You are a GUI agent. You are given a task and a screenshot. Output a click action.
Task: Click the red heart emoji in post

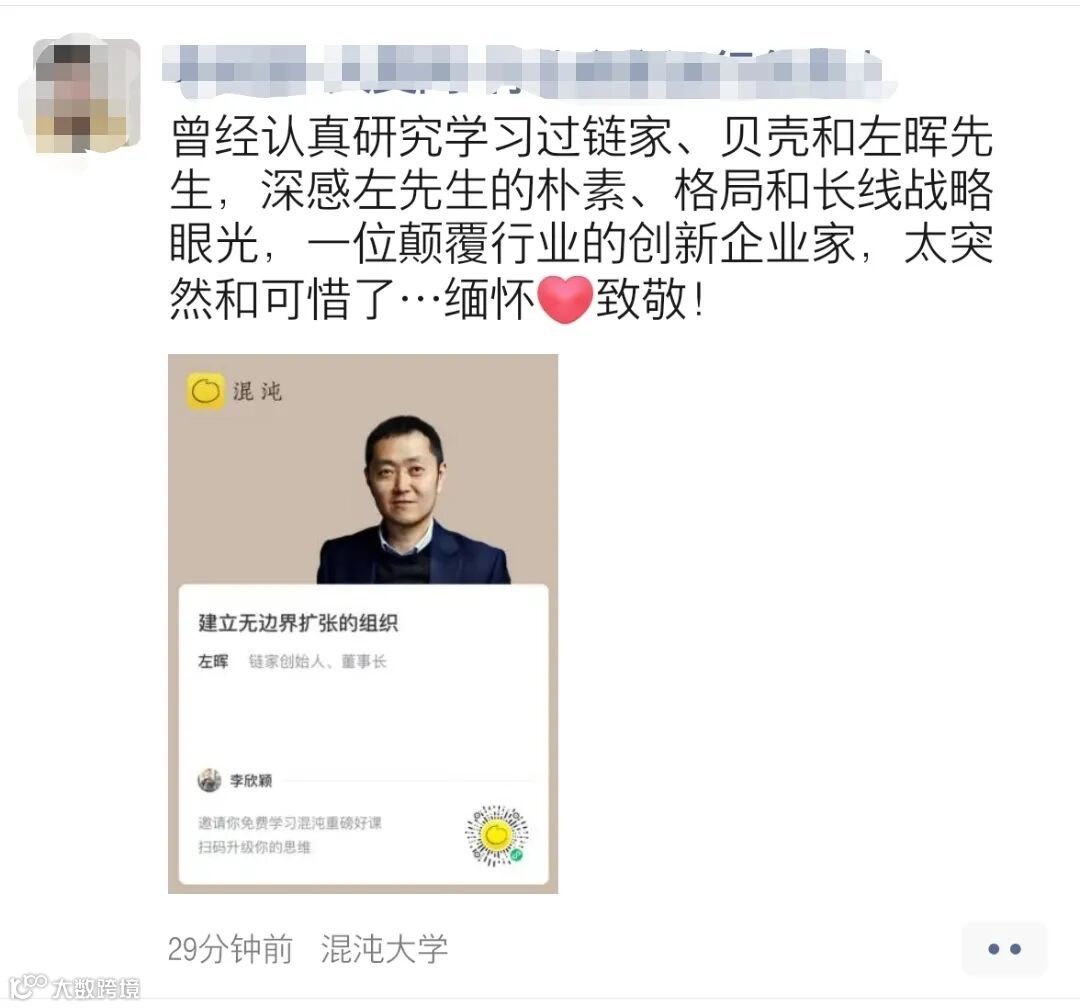click(x=565, y=300)
